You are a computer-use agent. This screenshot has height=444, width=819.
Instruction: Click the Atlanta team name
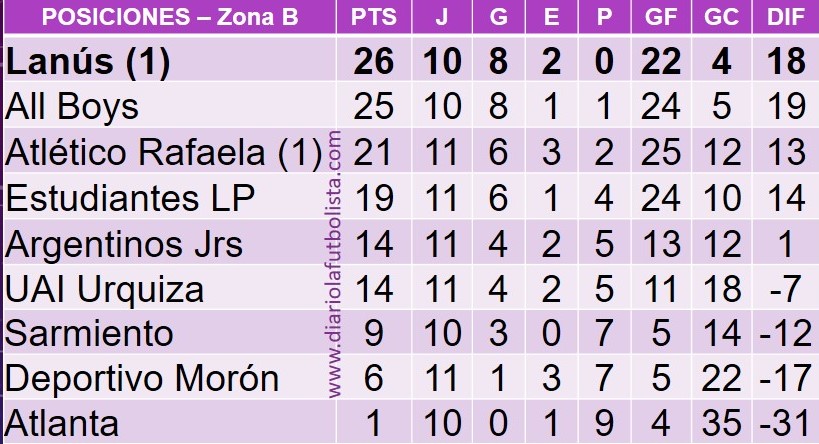pyautogui.click(x=62, y=423)
